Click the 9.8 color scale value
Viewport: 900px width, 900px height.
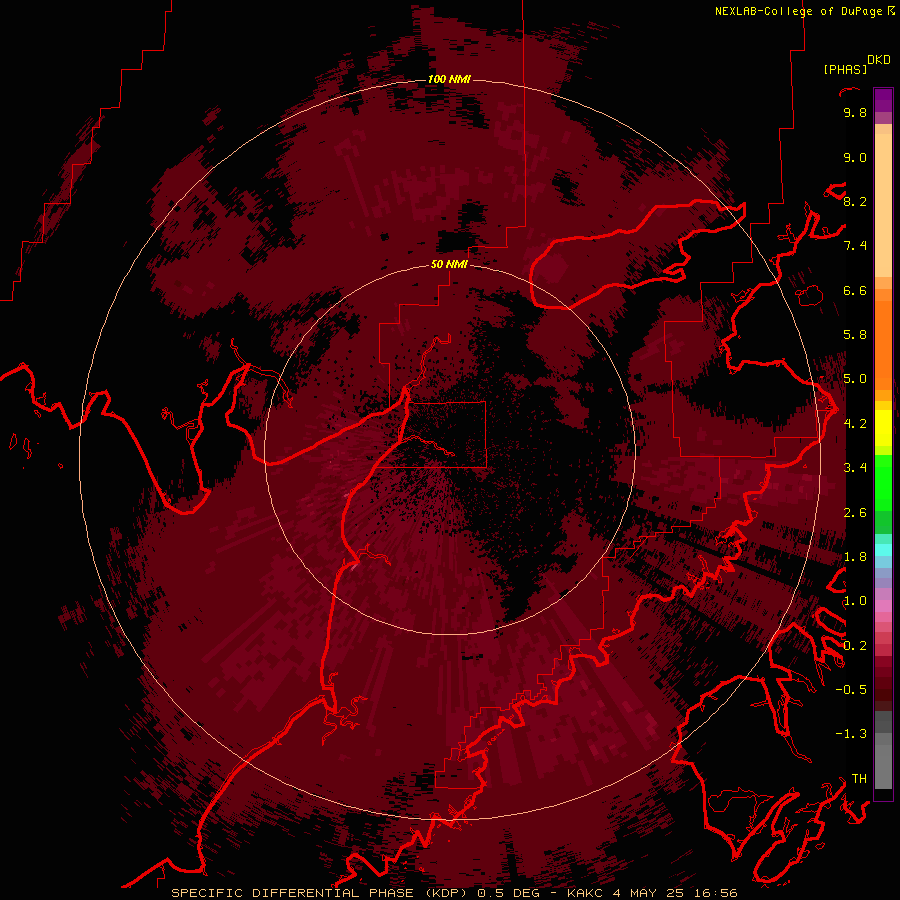855,113
